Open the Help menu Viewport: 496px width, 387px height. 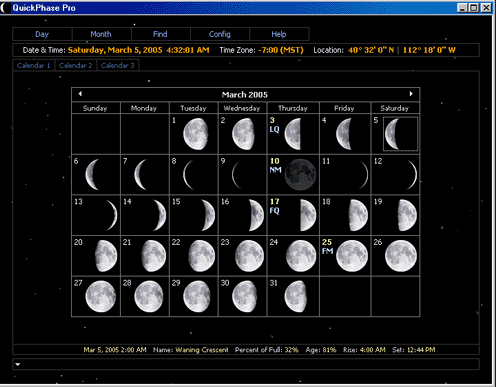point(279,34)
